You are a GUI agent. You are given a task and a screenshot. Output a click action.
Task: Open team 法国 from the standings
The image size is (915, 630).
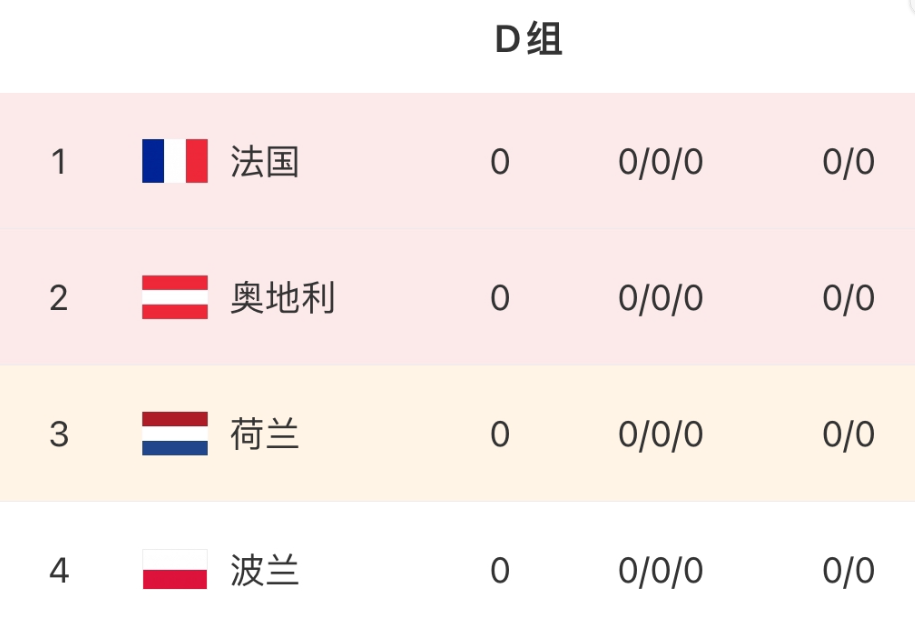pyautogui.click(x=265, y=161)
